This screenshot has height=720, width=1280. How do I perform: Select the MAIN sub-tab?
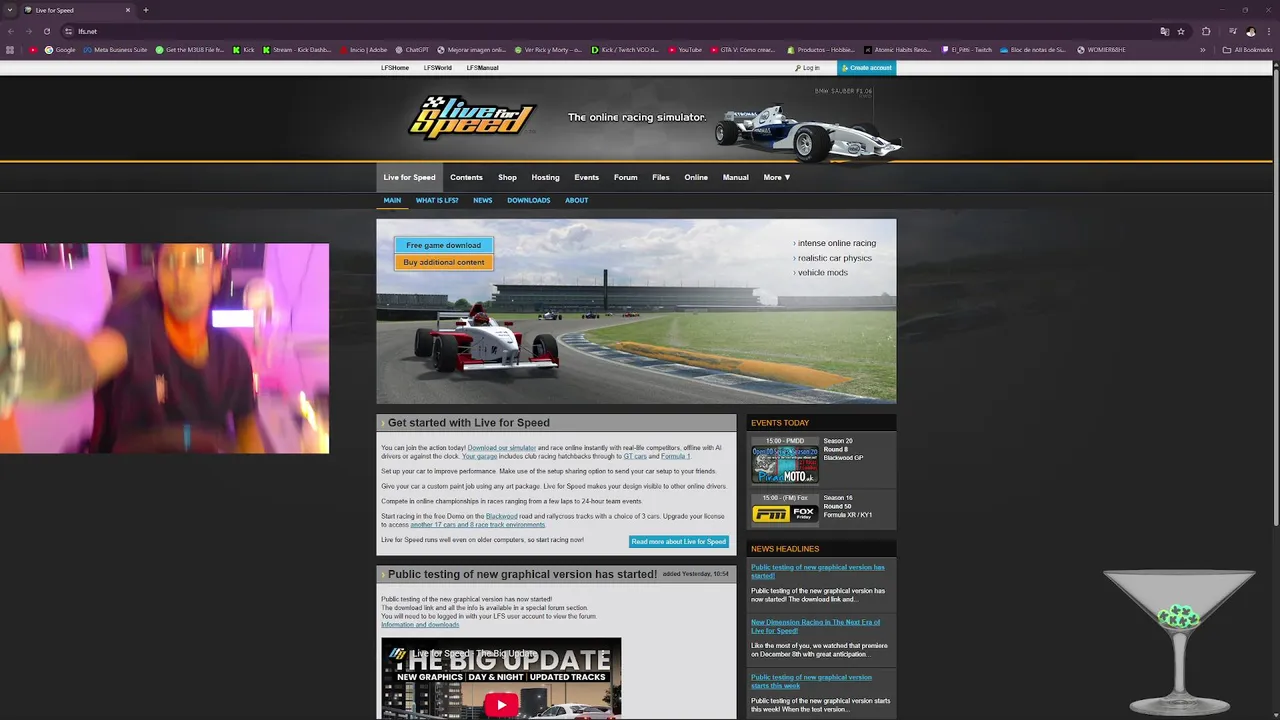[x=392, y=200]
